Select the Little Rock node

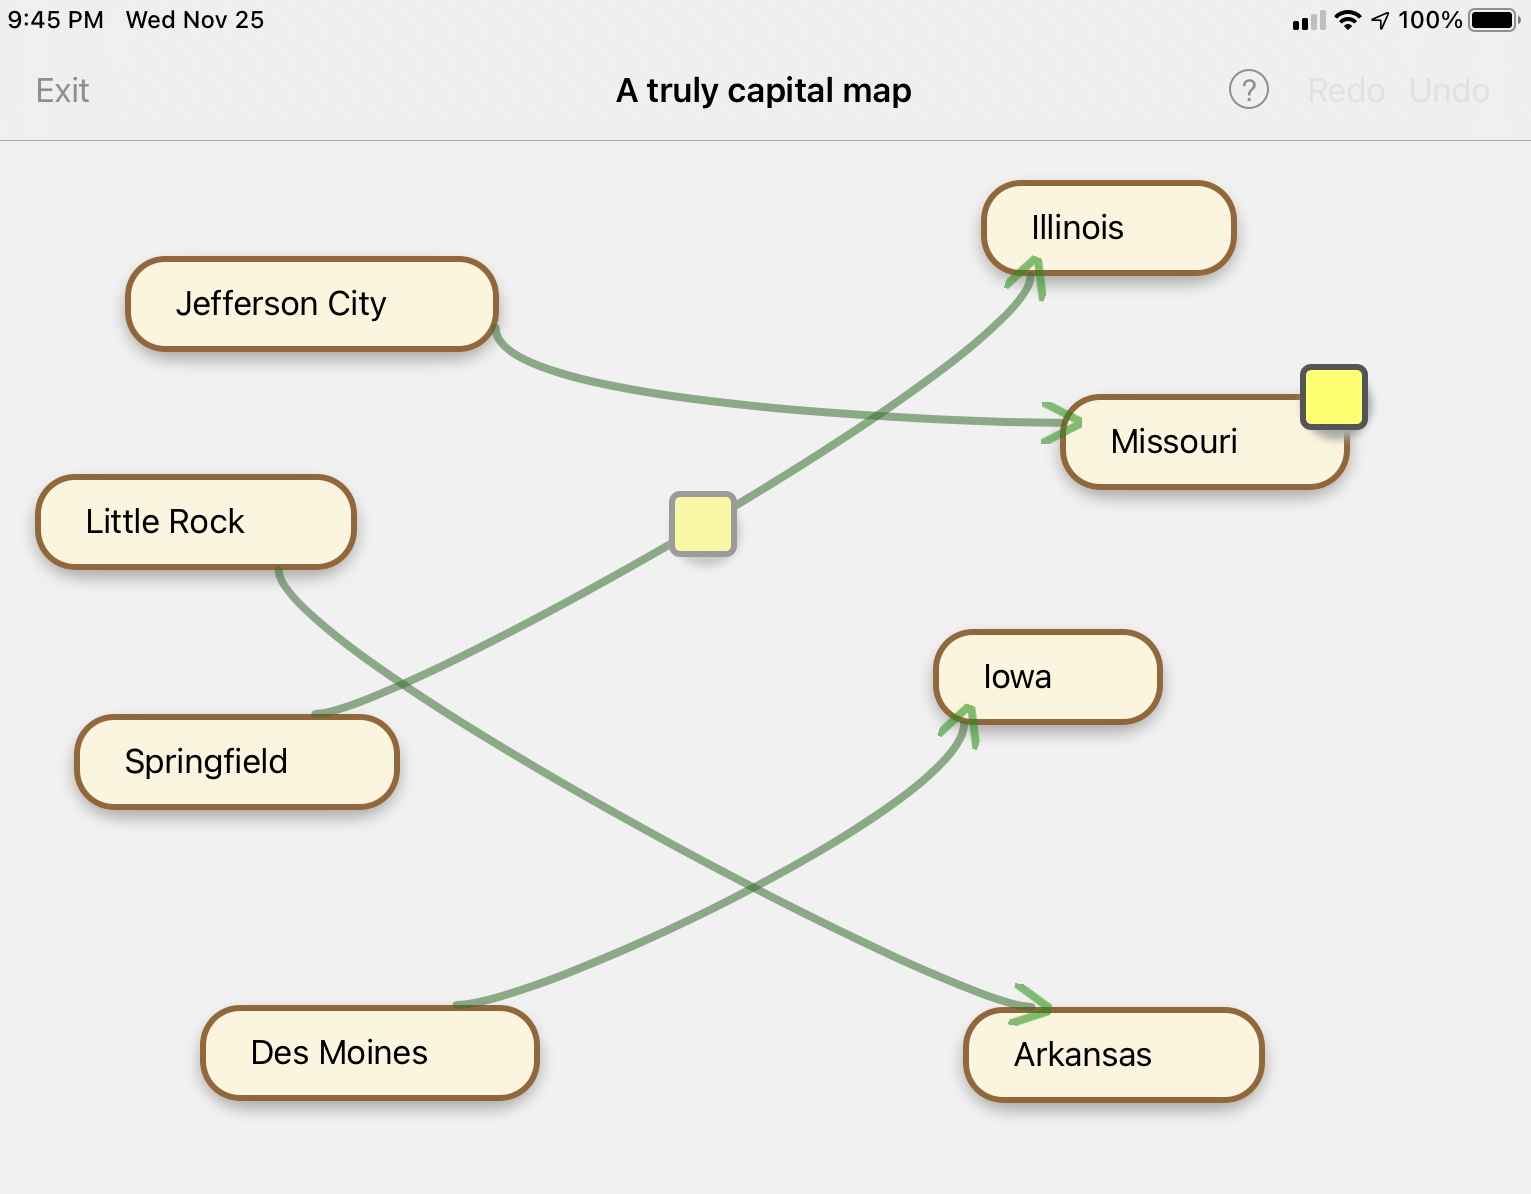coord(195,521)
